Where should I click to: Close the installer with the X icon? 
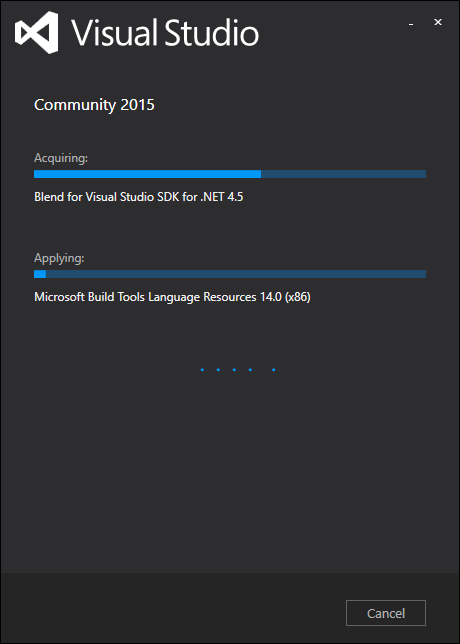(438, 22)
